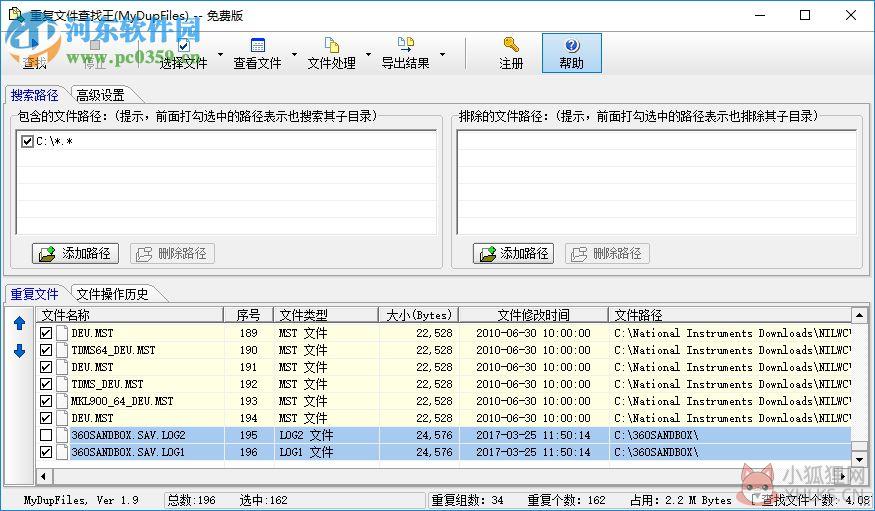Open 注册 key icon
Viewport: 875px width, 511px height.
[x=511, y=45]
